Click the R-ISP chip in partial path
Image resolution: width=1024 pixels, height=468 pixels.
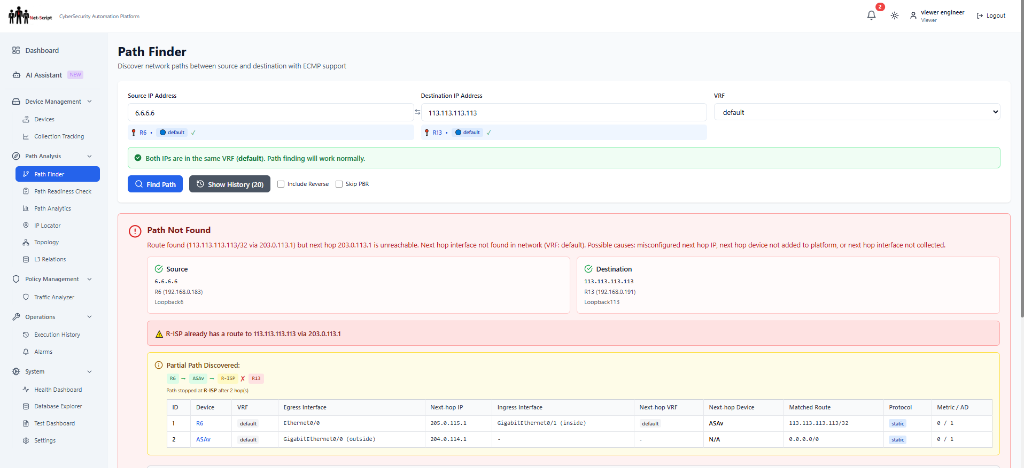click(x=227, y=378)
